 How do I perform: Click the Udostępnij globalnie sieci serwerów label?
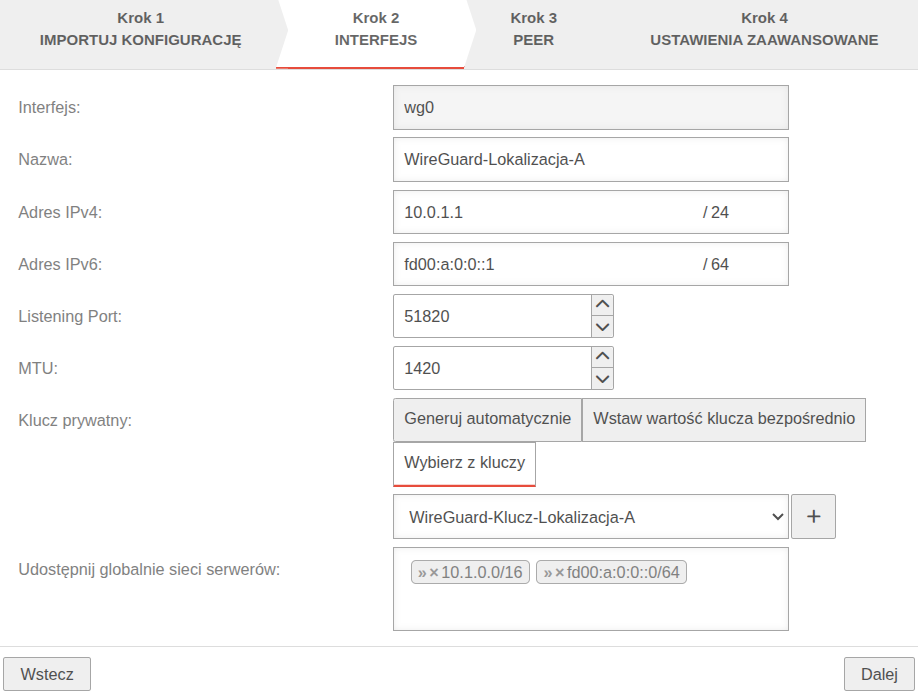tap(149, 570)
